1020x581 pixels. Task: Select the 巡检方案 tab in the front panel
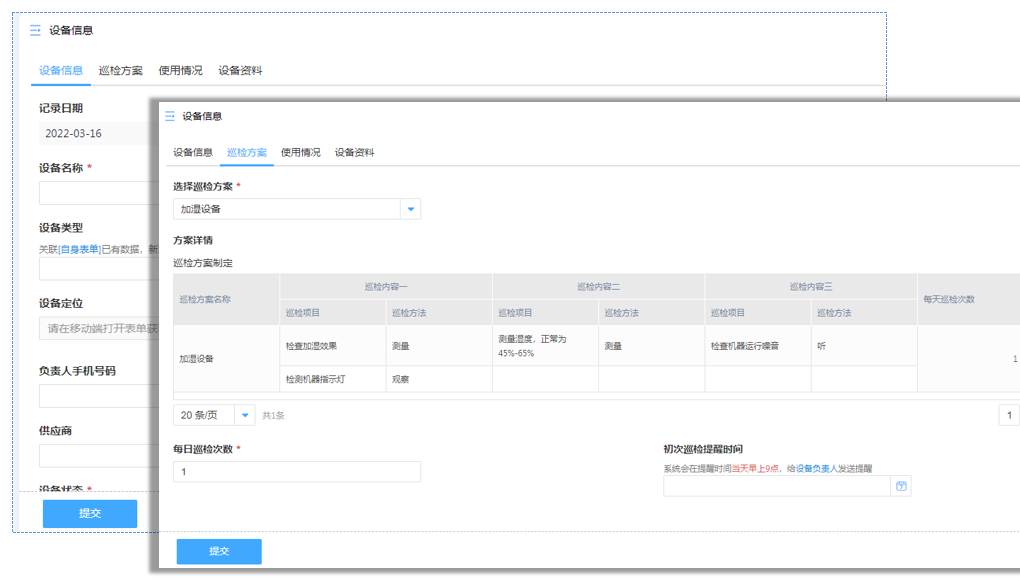[x=247, y=153]
